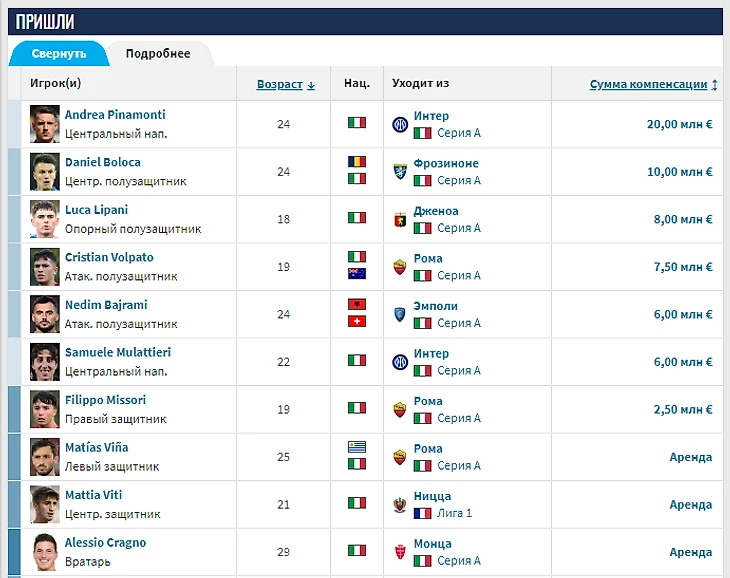The height and width of the screenshot is (578, 730).
Task: Open Matías Viña player profile
Action: click(x=96, y=447)
